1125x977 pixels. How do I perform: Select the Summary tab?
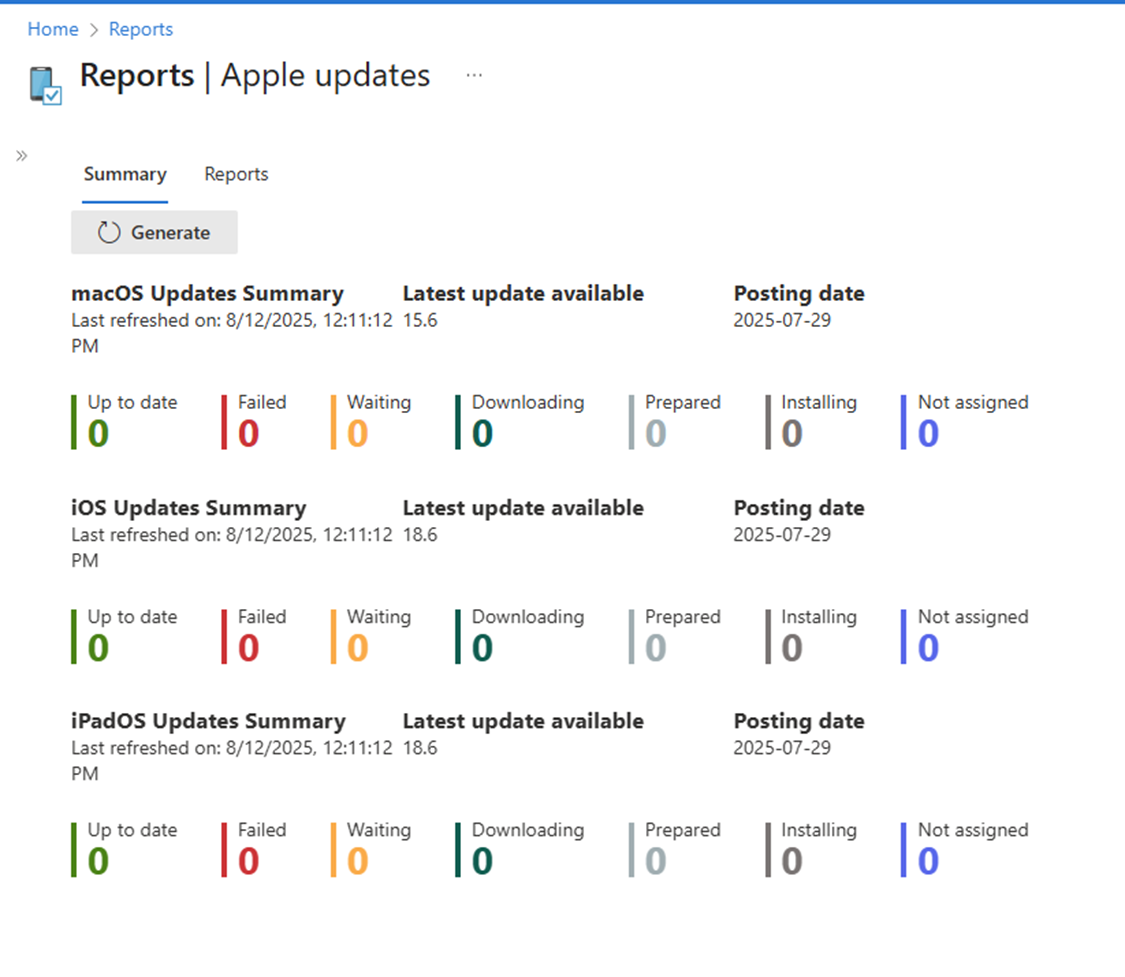pos(124,173)
